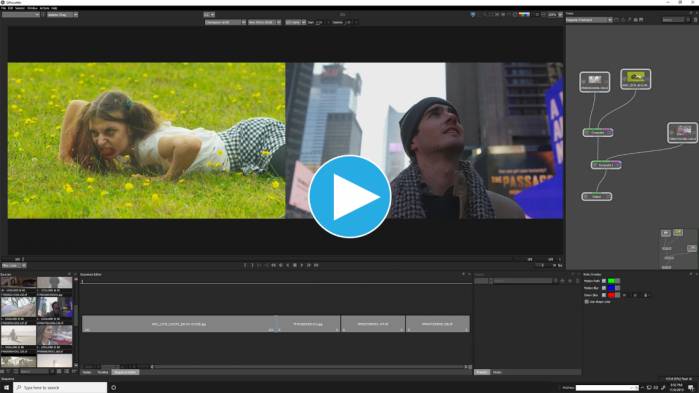699x393 pixels.
Task: Click the large blue play button overlay
Action: point(350,196)
